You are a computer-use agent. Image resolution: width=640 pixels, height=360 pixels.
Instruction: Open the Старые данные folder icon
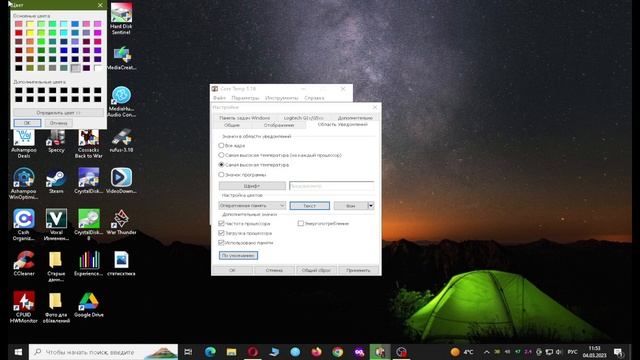[x=56, y=266]
